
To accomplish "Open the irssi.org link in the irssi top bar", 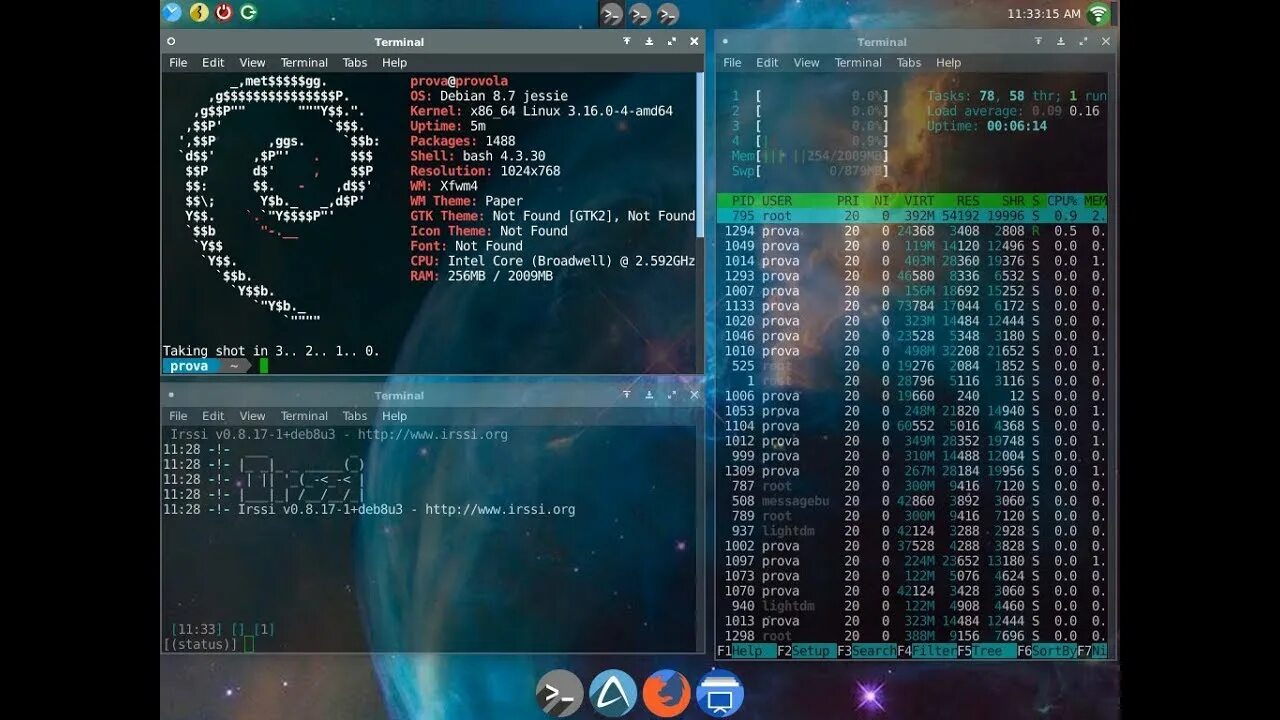I will pyautogui.click(x=433, y=434).
